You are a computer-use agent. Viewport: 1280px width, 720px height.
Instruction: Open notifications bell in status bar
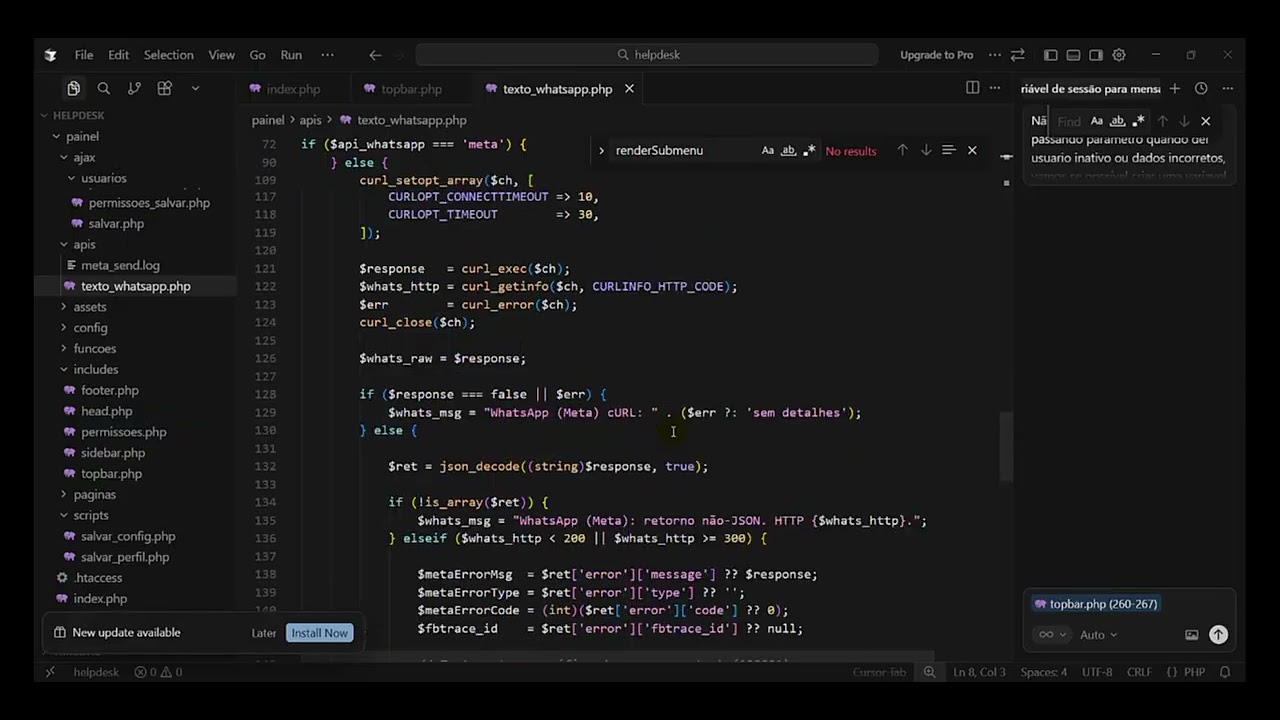1225,672
